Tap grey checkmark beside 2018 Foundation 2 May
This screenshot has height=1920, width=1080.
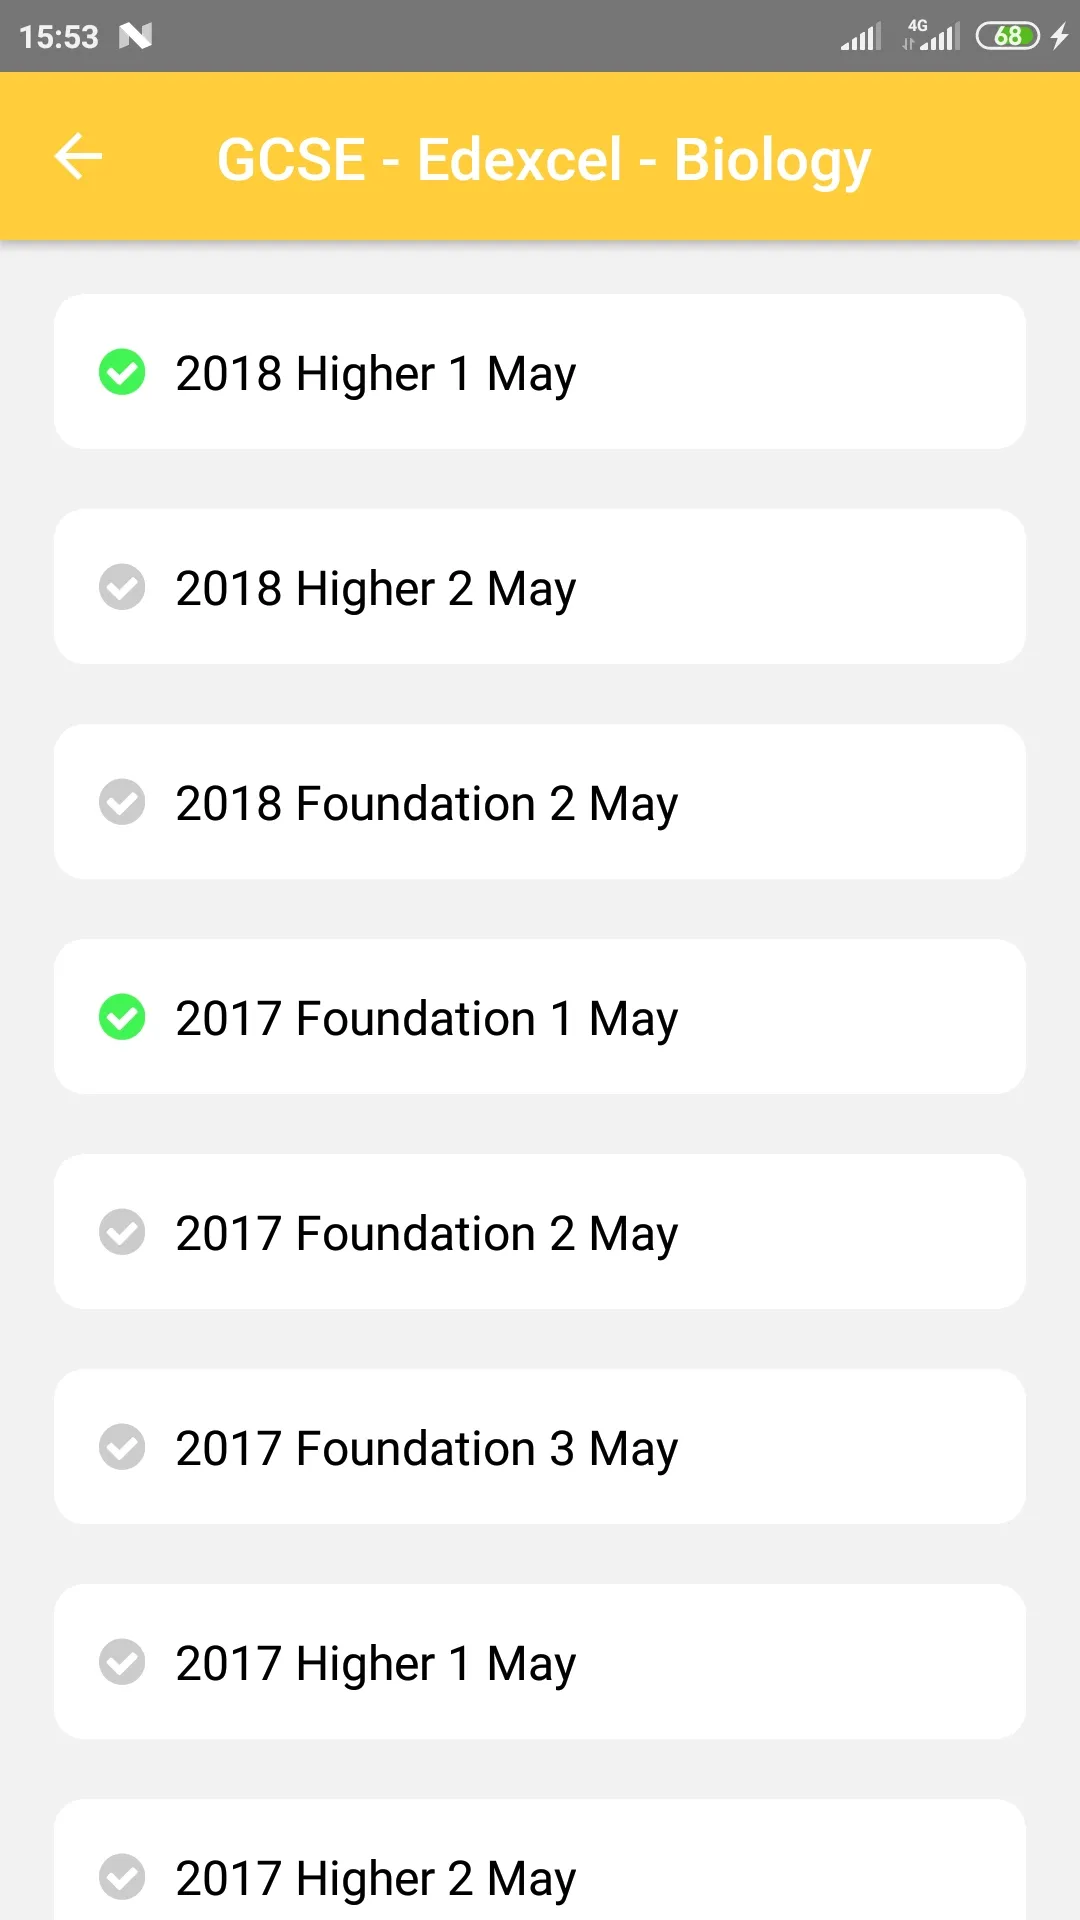(122, 802)
